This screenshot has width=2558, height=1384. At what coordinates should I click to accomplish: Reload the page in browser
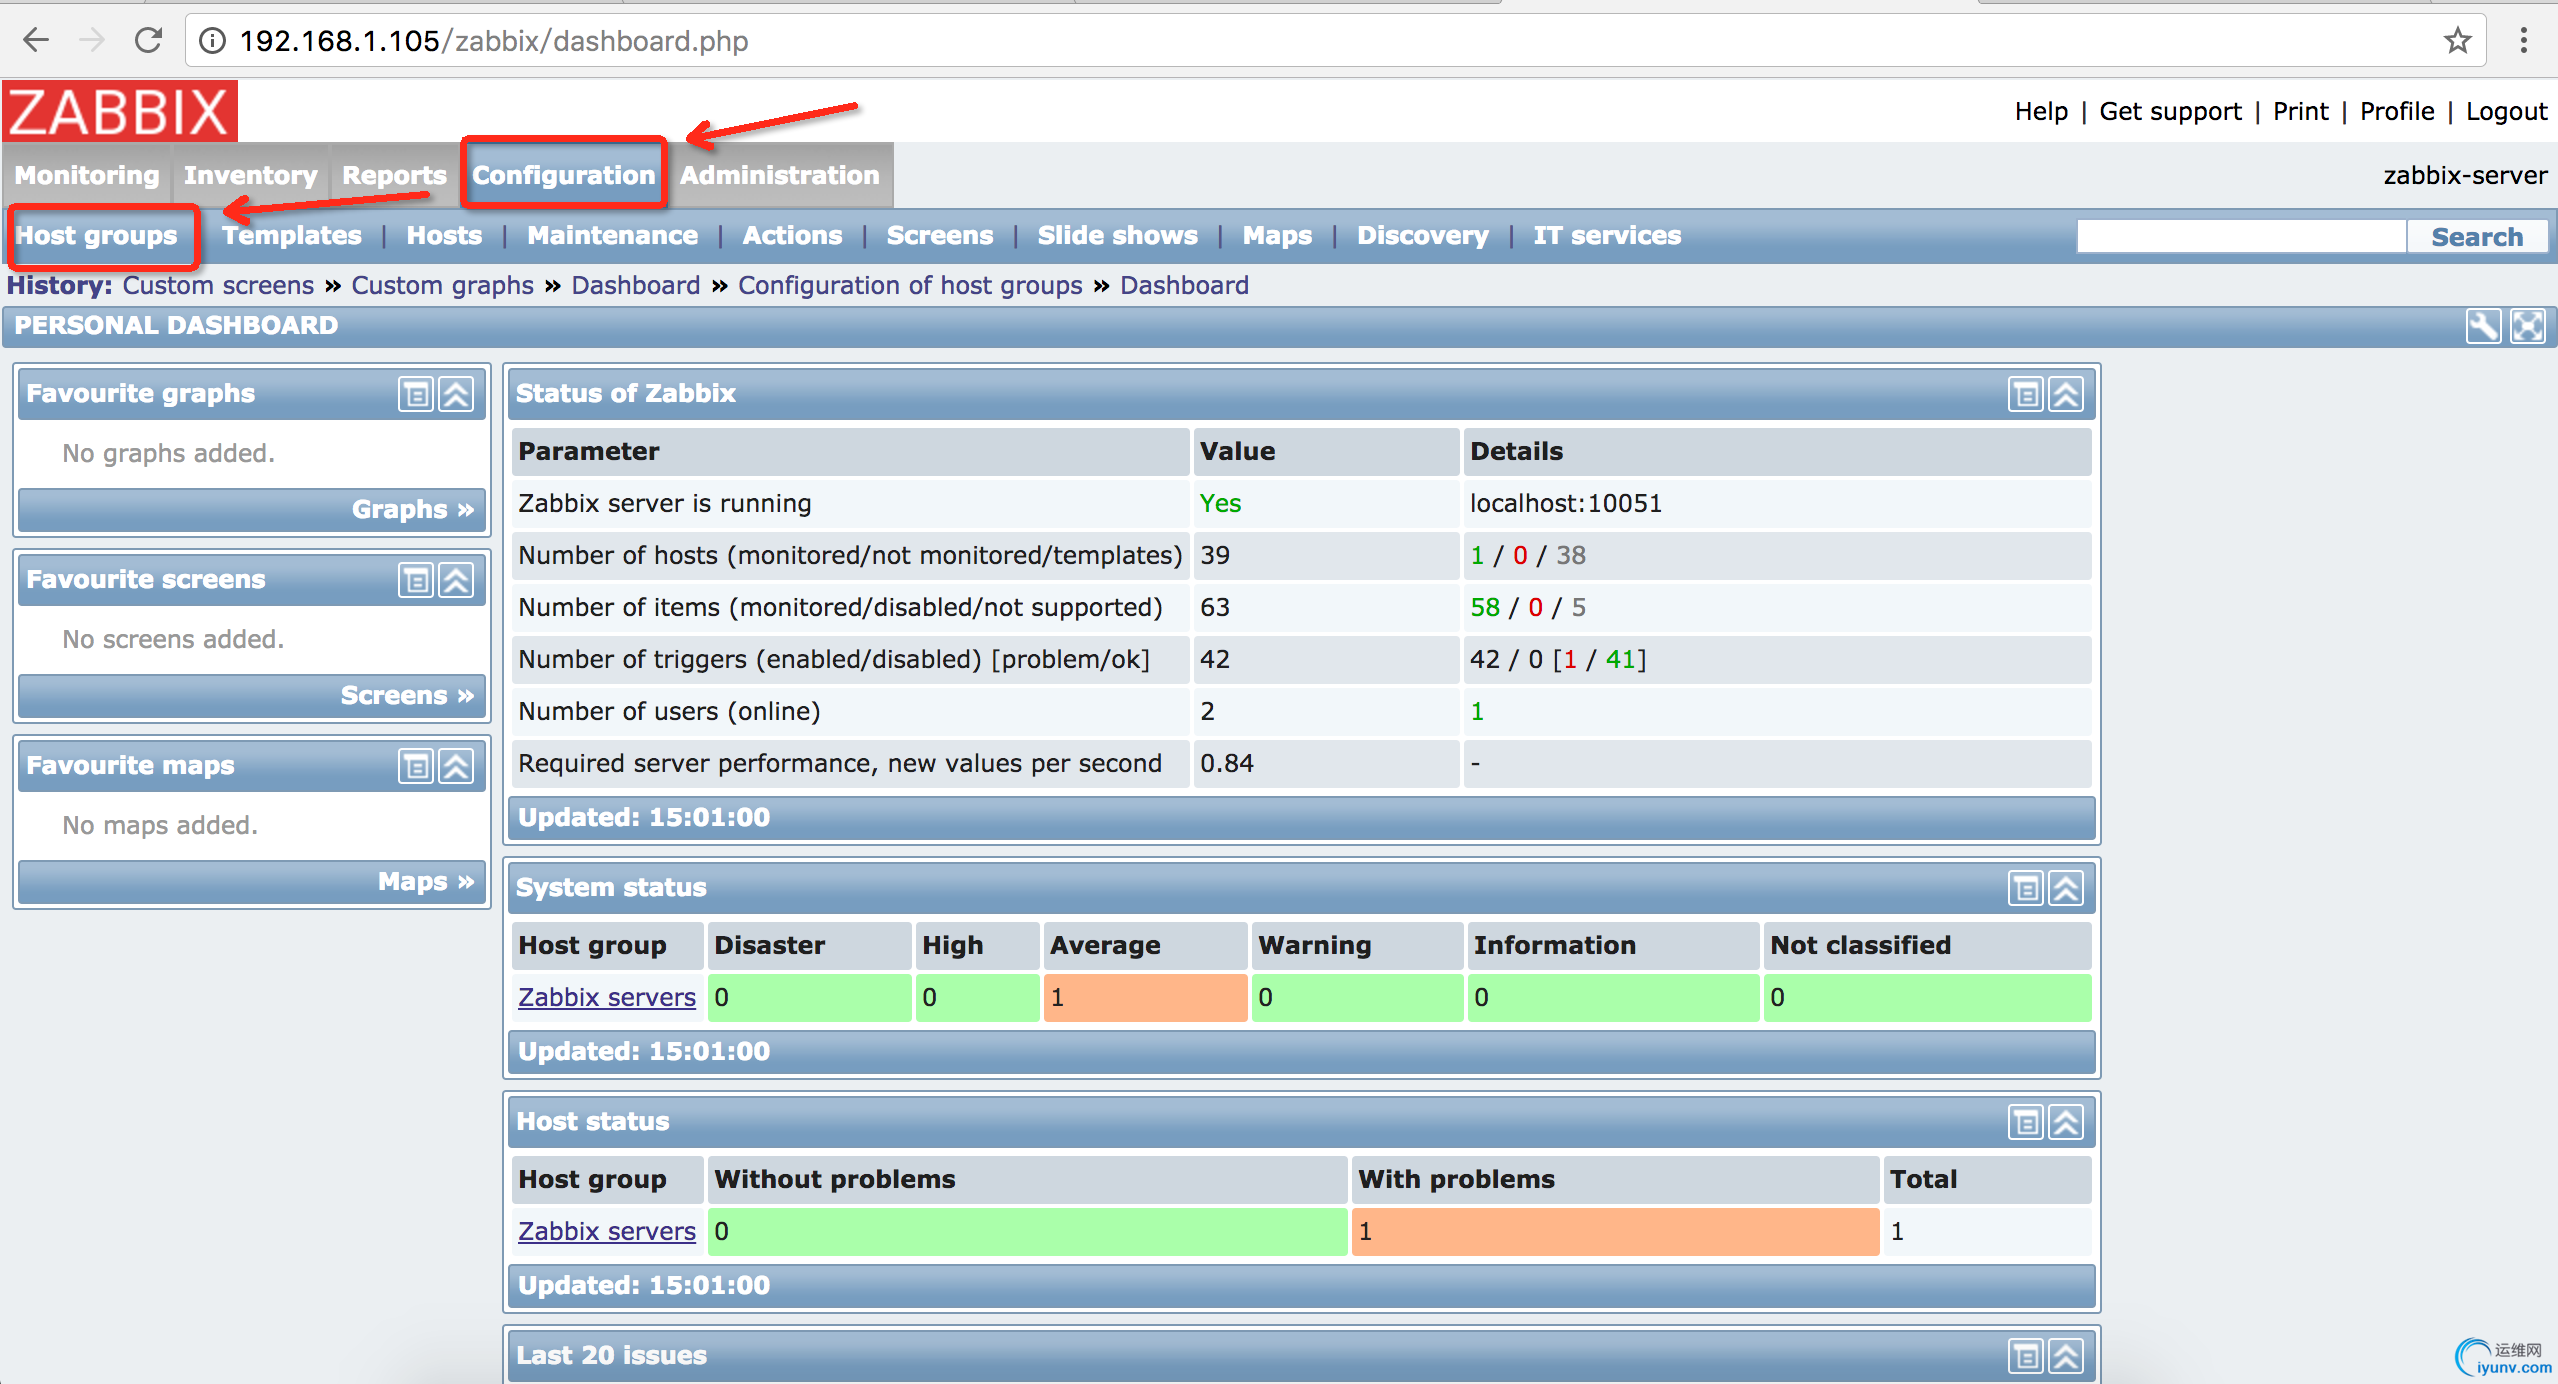click(149, 41)
